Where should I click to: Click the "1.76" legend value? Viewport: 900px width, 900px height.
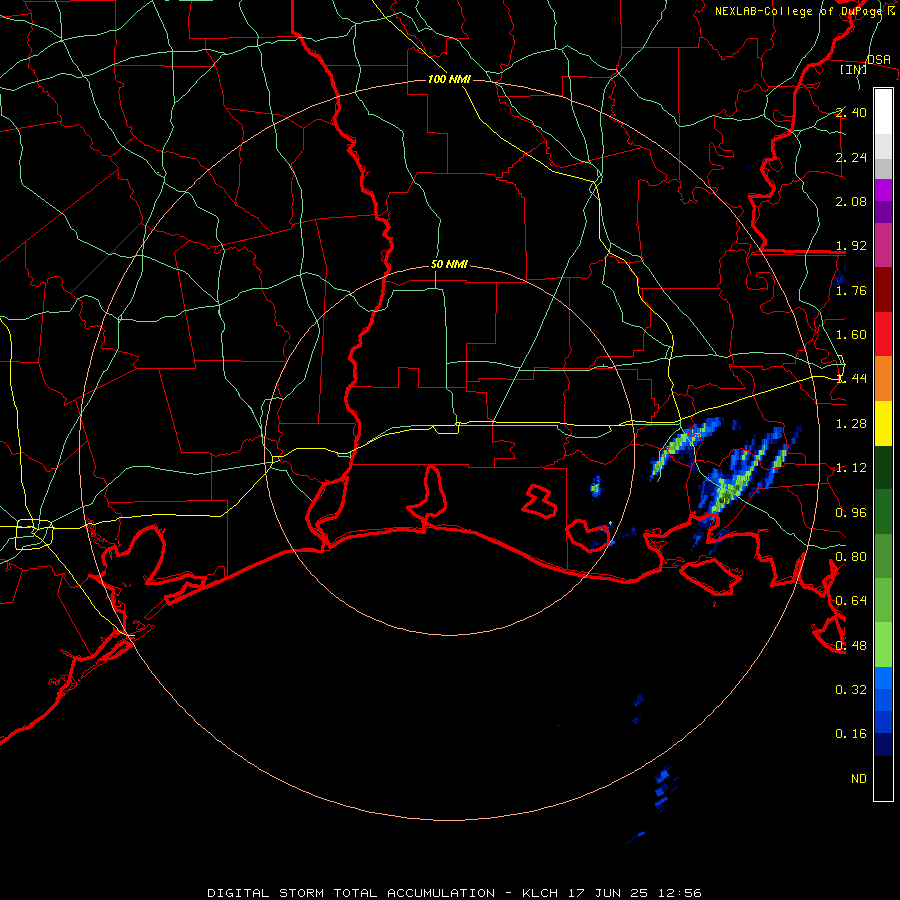click(x=851, y=290)
